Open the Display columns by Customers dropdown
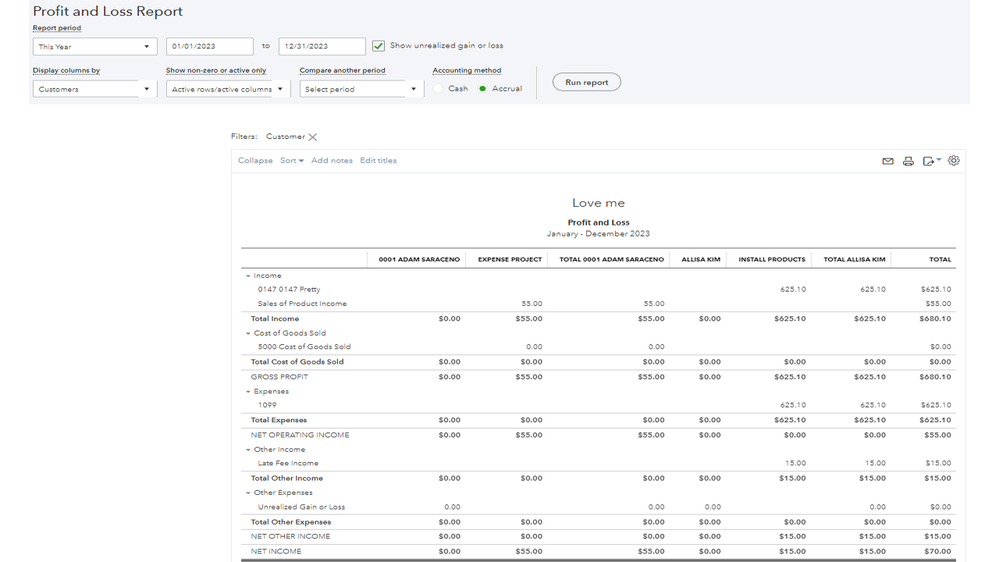999x562 pixels. point(95,89)
